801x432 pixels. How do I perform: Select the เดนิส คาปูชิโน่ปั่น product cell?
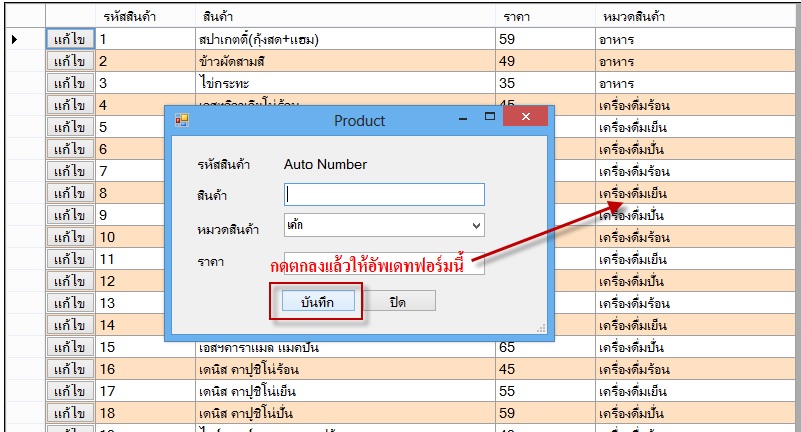pyautogui.click(x=345, y=413)
